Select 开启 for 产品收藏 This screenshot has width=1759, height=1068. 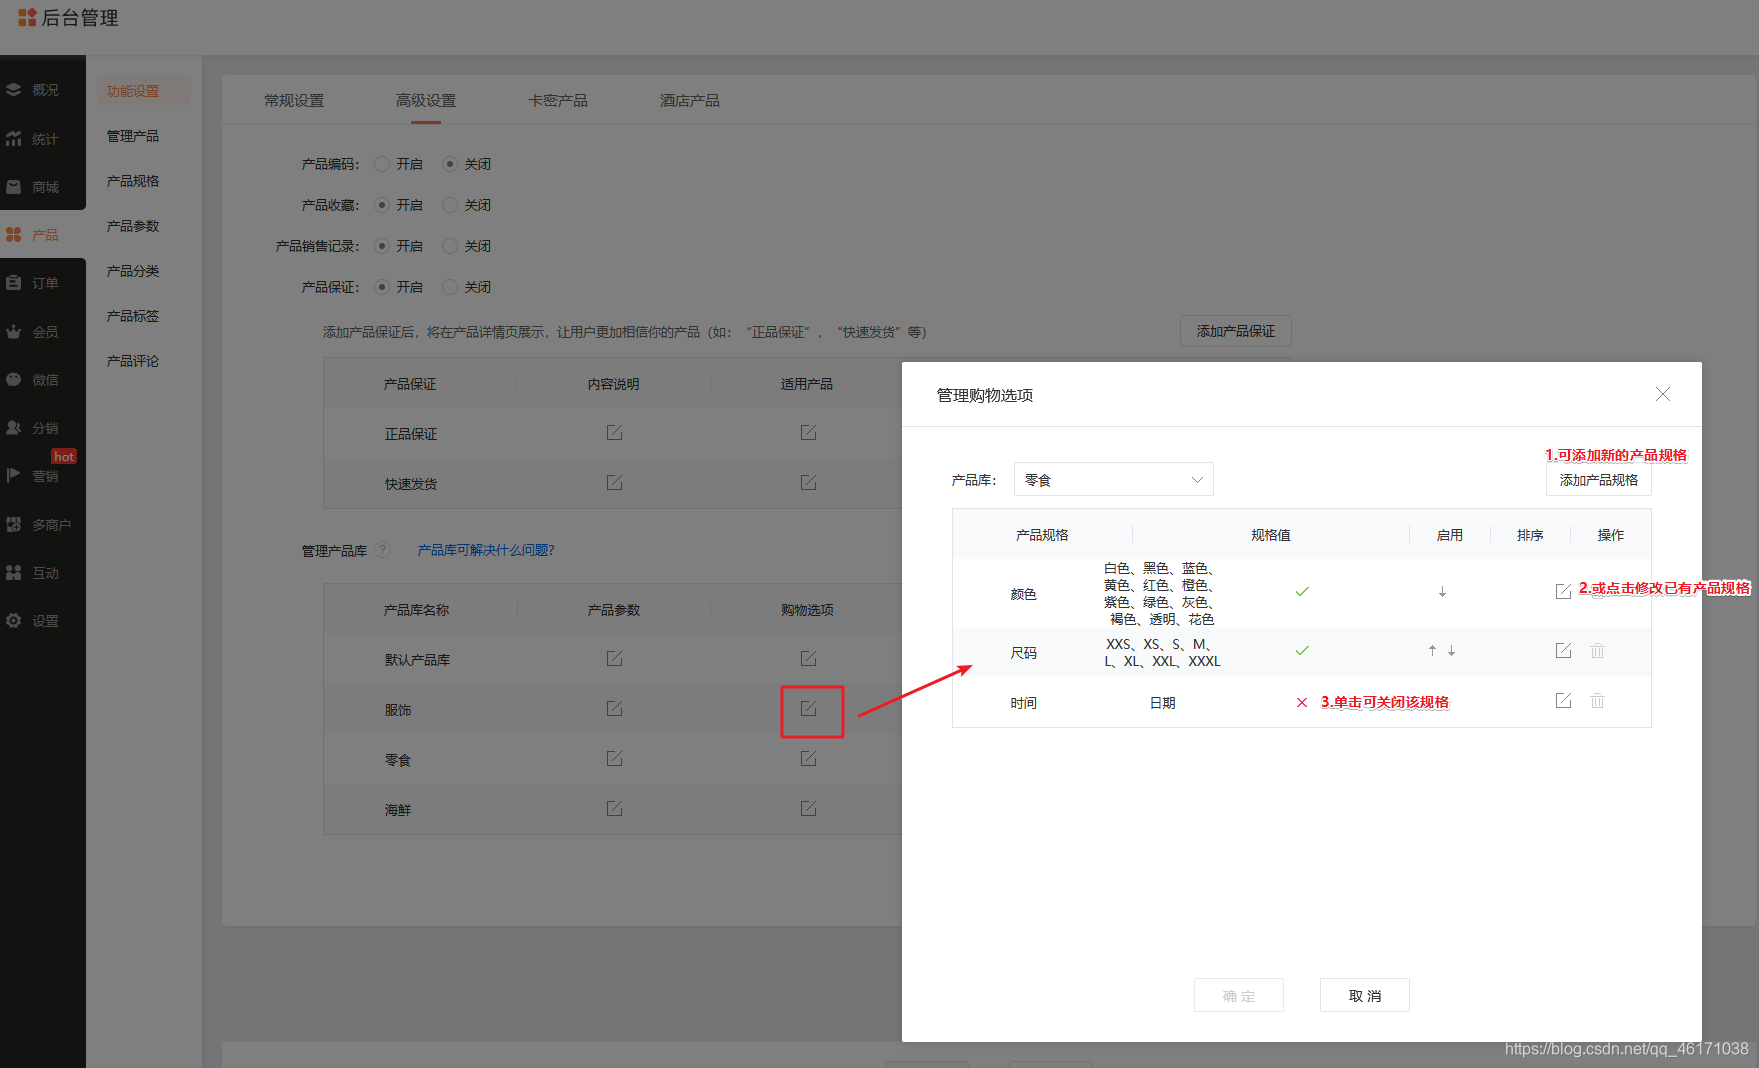[382, 205]
